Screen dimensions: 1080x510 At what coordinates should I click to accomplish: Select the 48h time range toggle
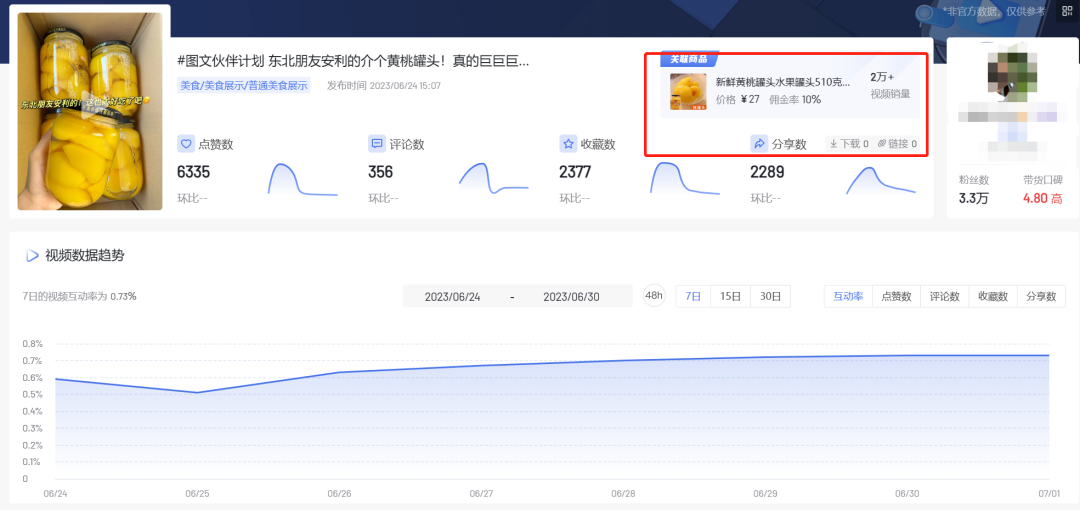(x=654, y=296)
